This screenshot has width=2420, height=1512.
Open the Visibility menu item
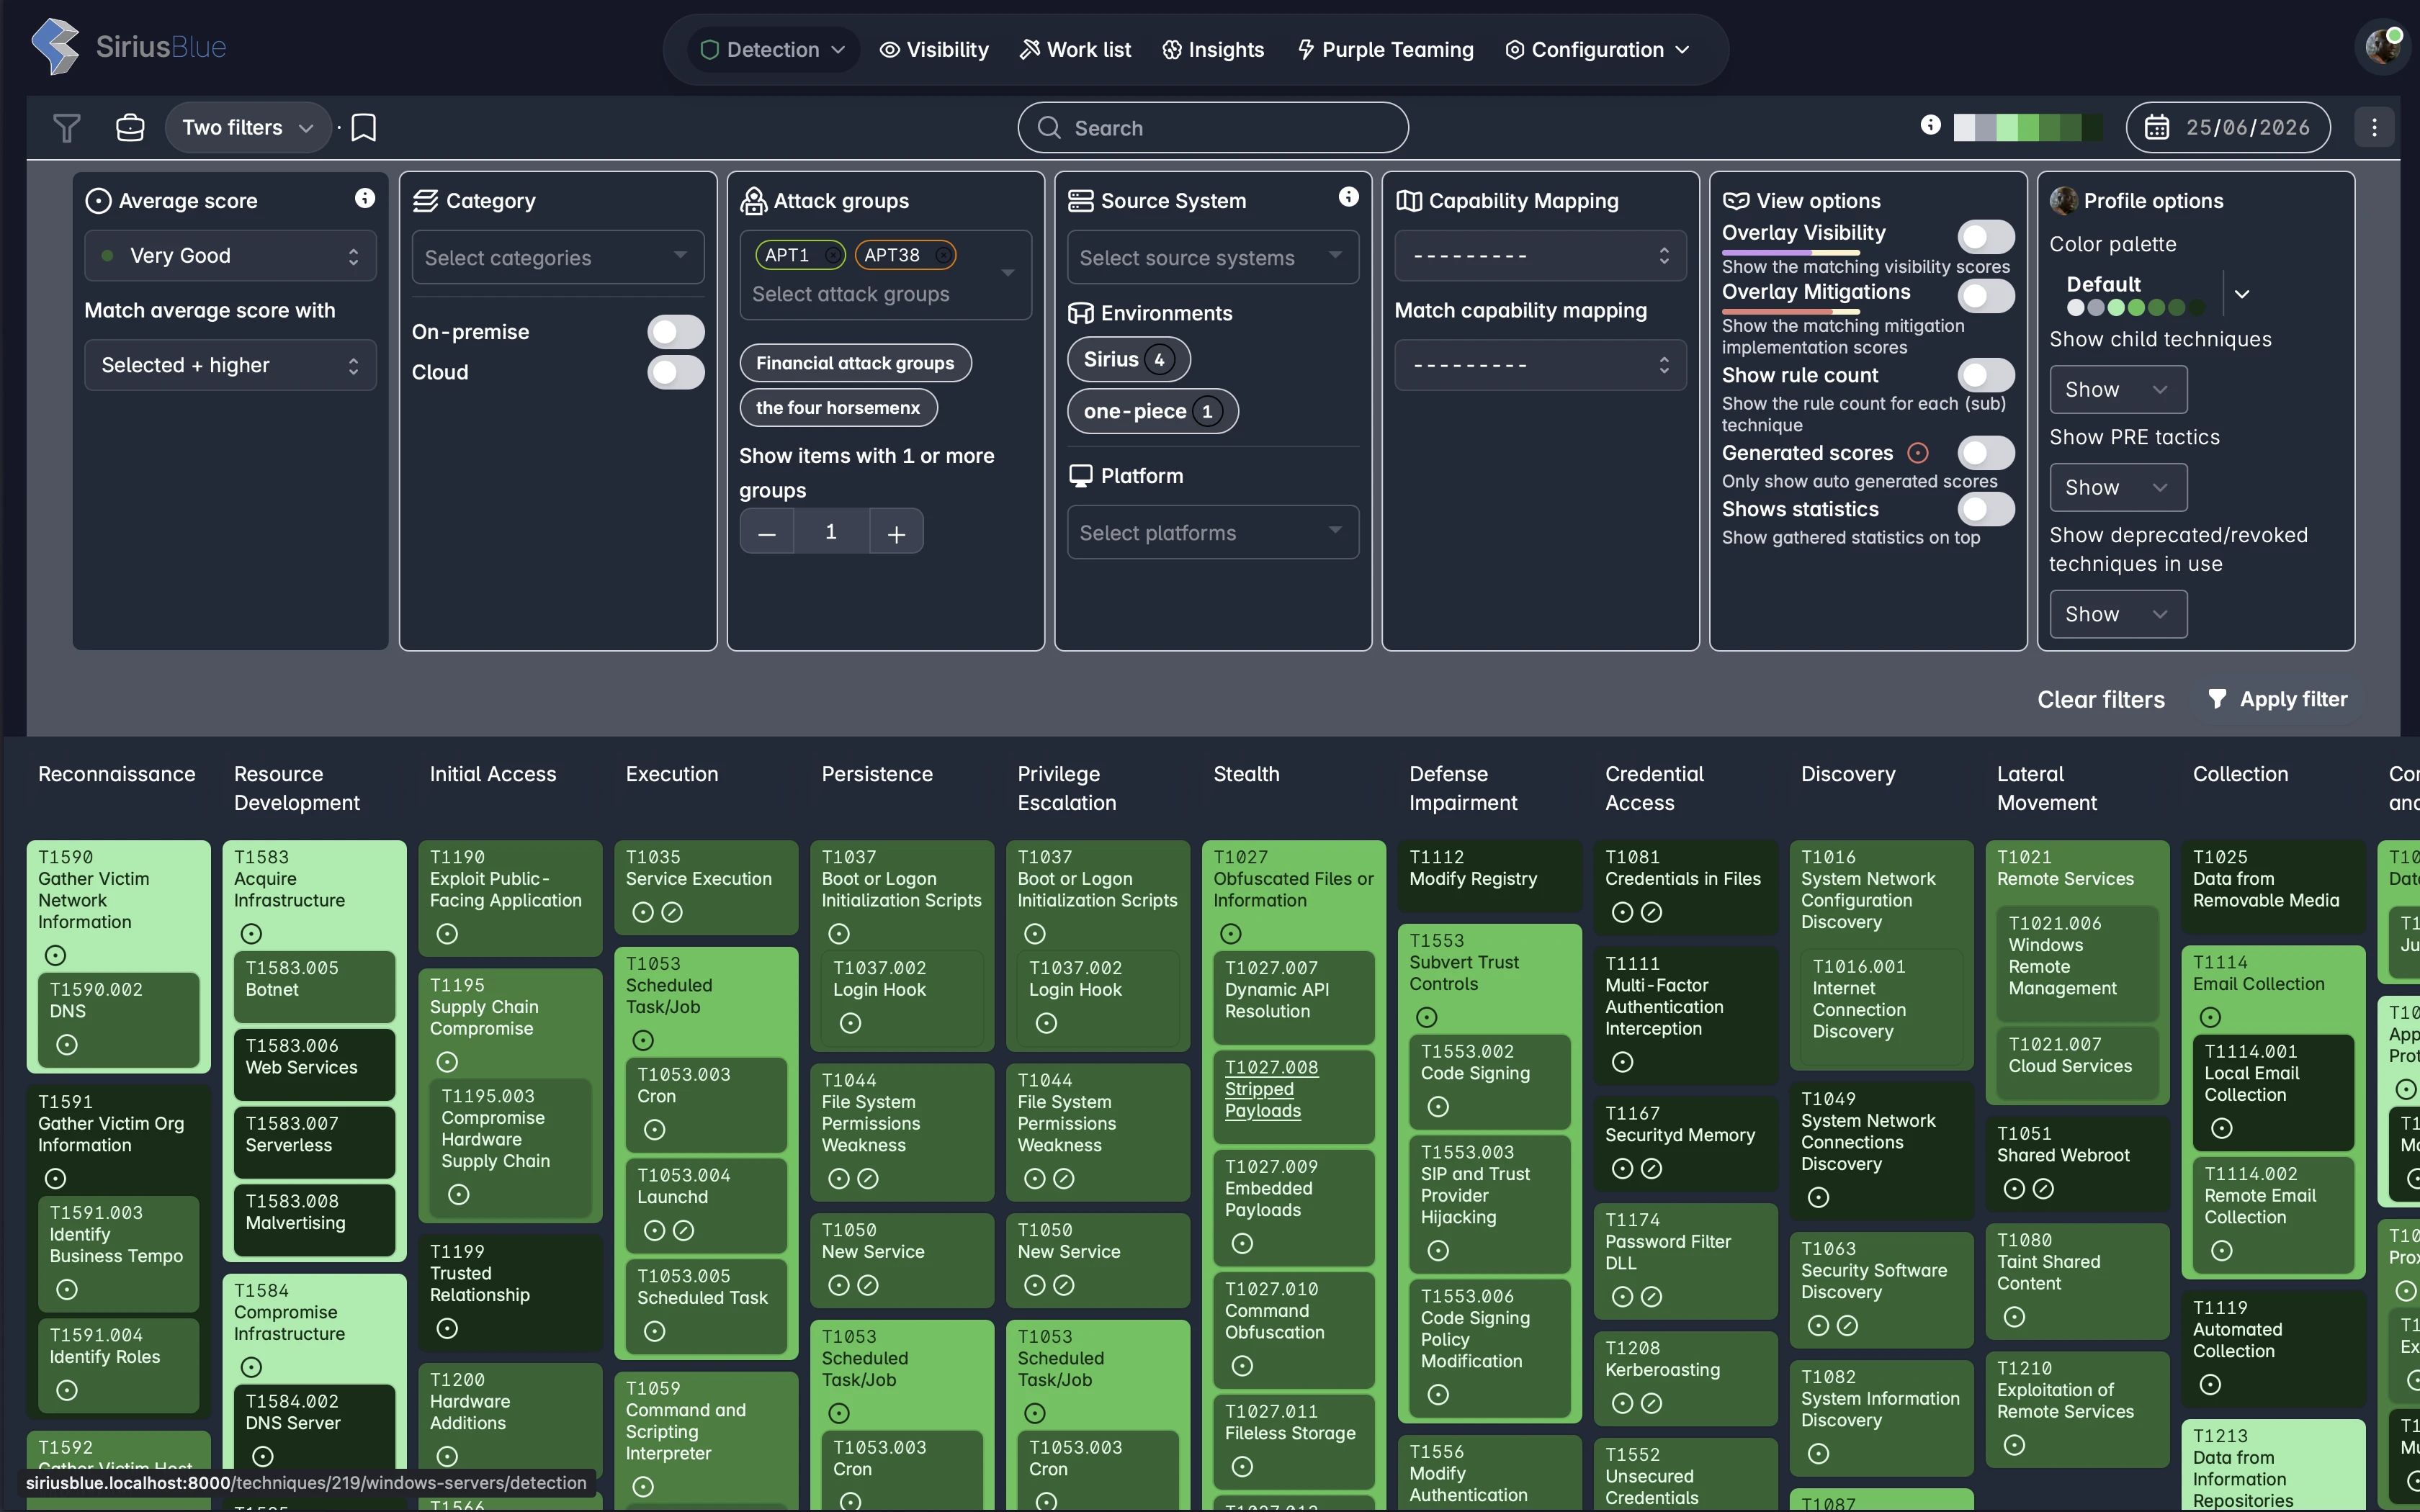(x=934, y=50)
